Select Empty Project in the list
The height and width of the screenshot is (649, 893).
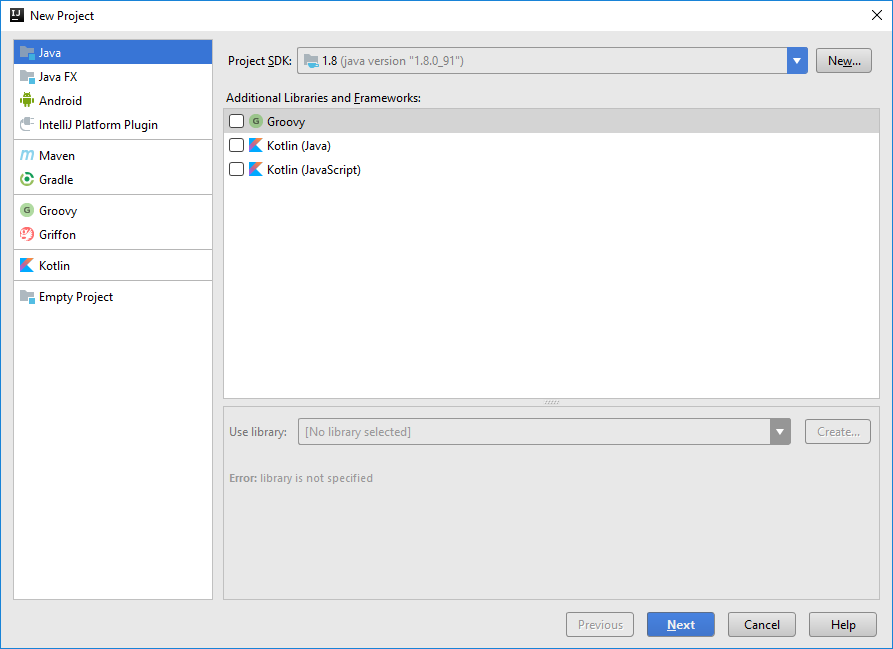pos(75,297)
